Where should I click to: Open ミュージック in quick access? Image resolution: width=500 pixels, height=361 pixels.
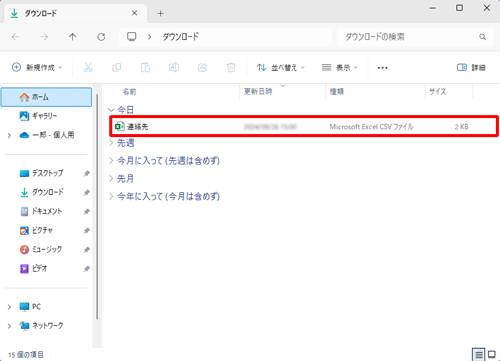(x=41, y=249)
